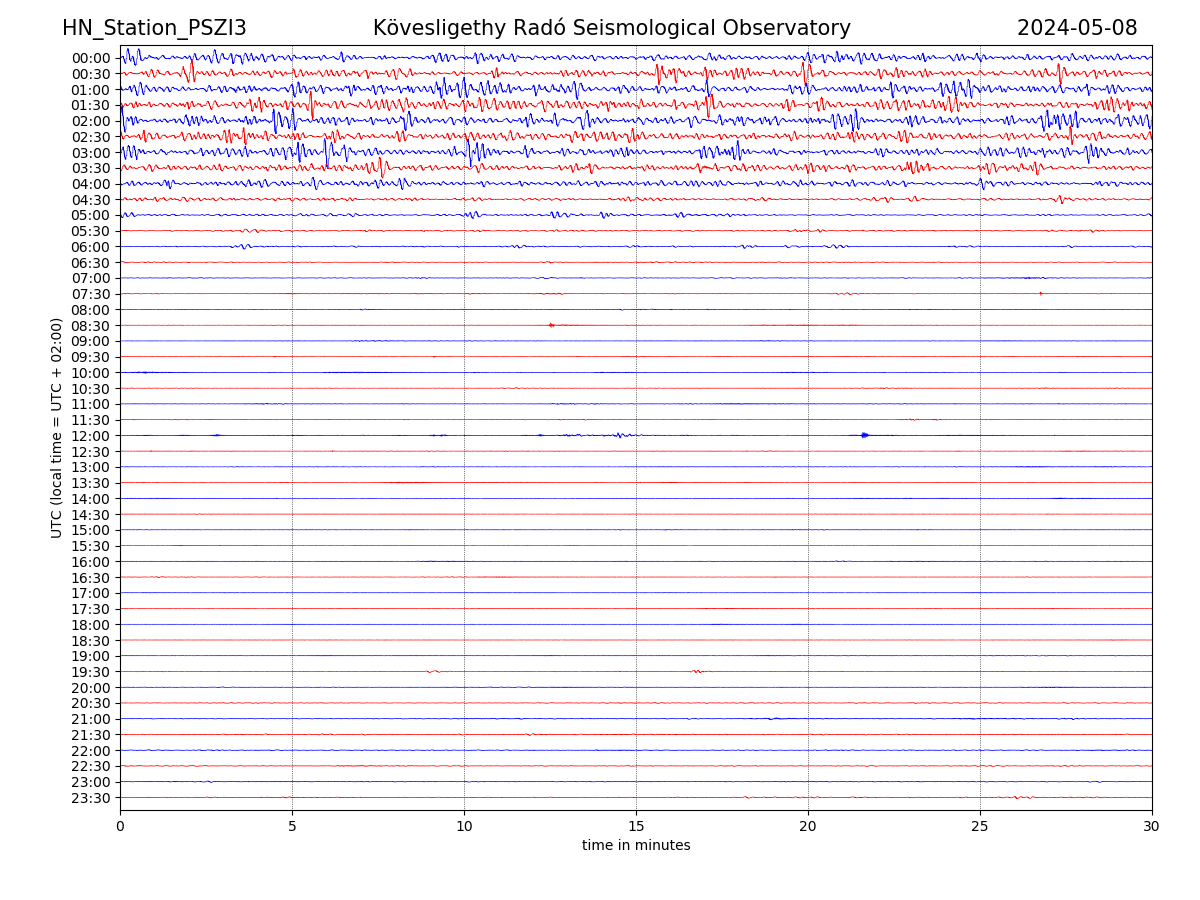The width and height of the screenshot is (1200, 900).
Task: Select the 15 tick on the minutes axis
Action: (x=636, y=827)
